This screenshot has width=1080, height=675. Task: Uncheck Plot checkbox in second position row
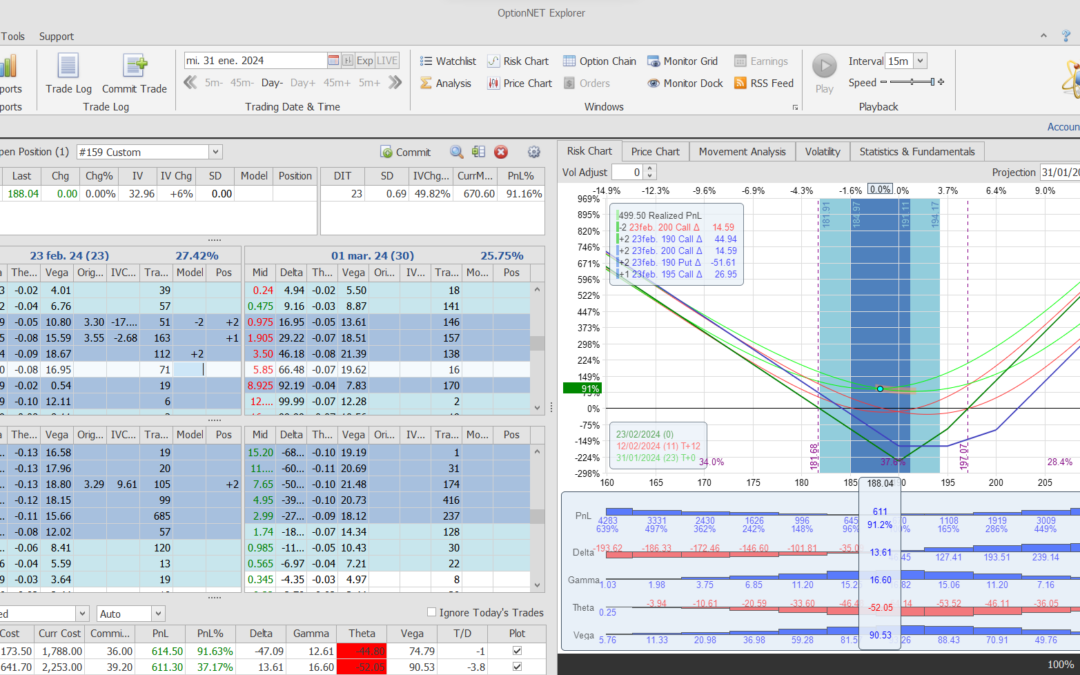click(x=516, y=668)
